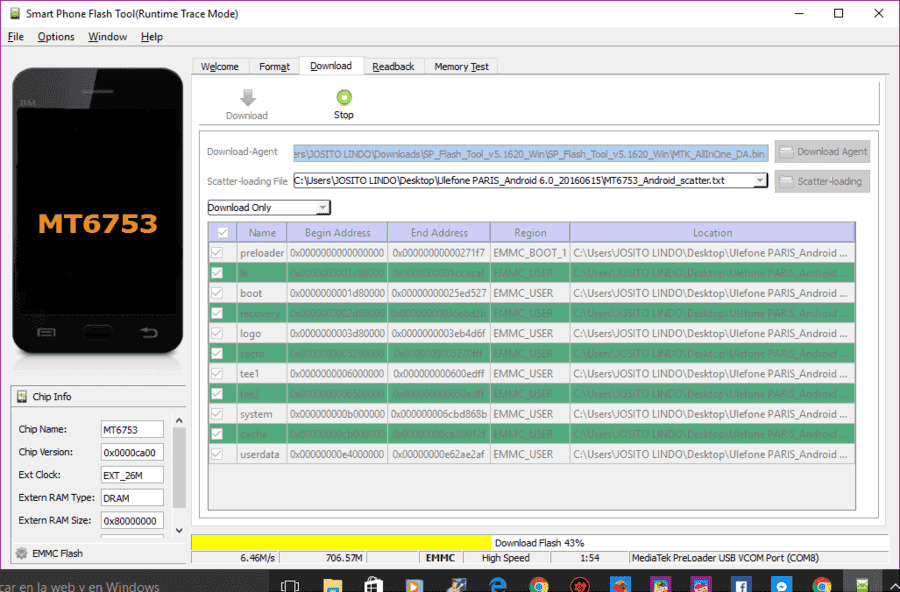The image size is (900, 592).
Task: Click the Begin Address column header
Action: [x=338, y=233]
